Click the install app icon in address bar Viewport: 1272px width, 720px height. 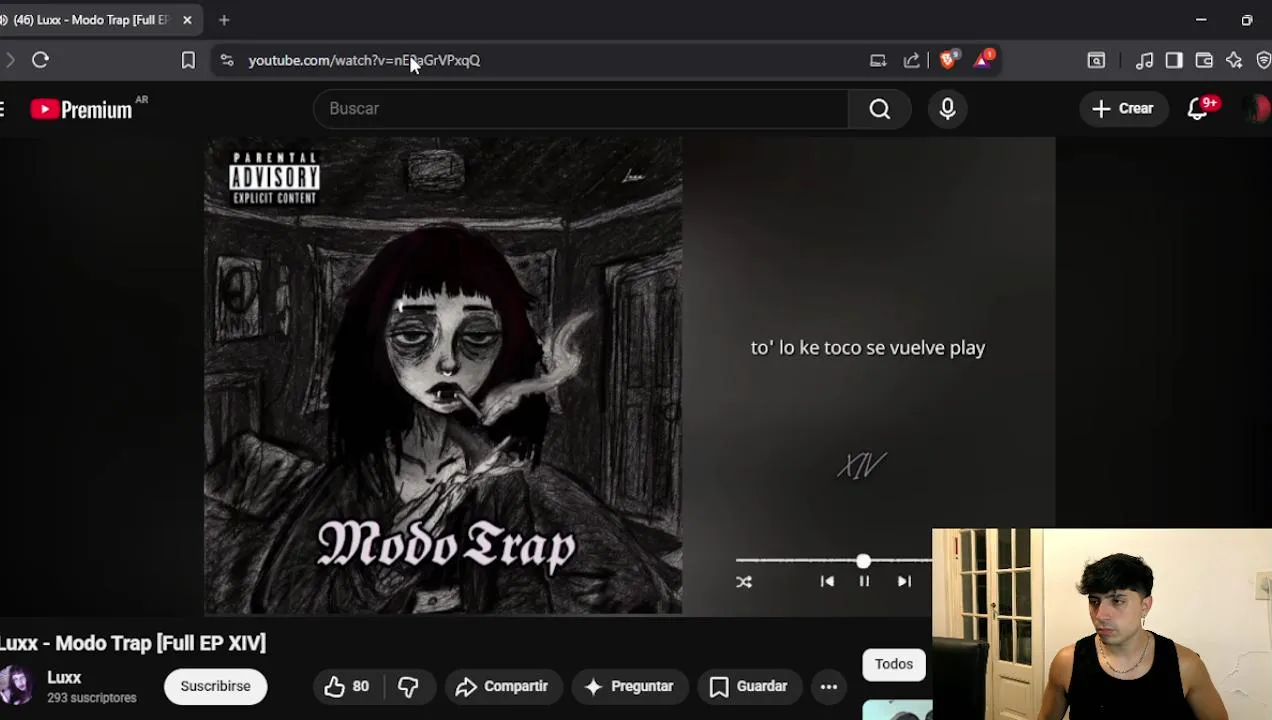pos(878,60)
